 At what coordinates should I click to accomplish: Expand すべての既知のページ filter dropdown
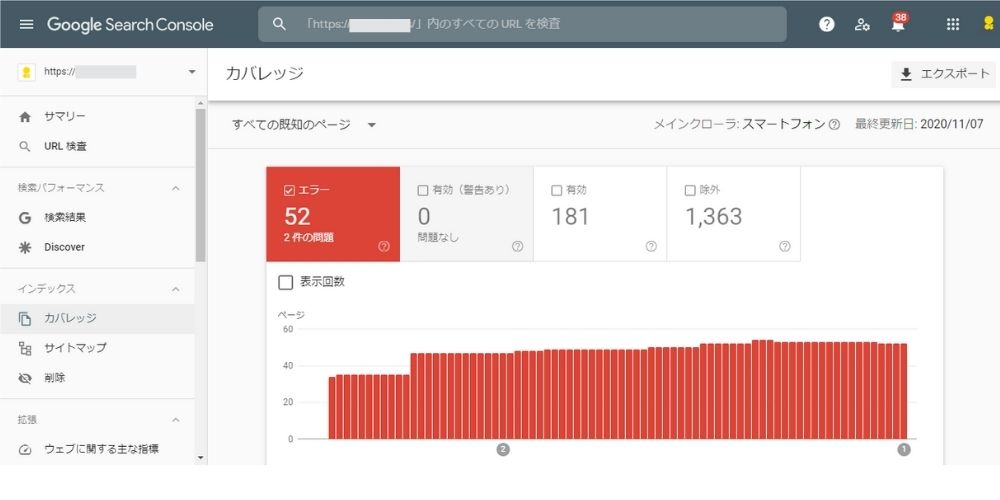[x=304, y=125]
